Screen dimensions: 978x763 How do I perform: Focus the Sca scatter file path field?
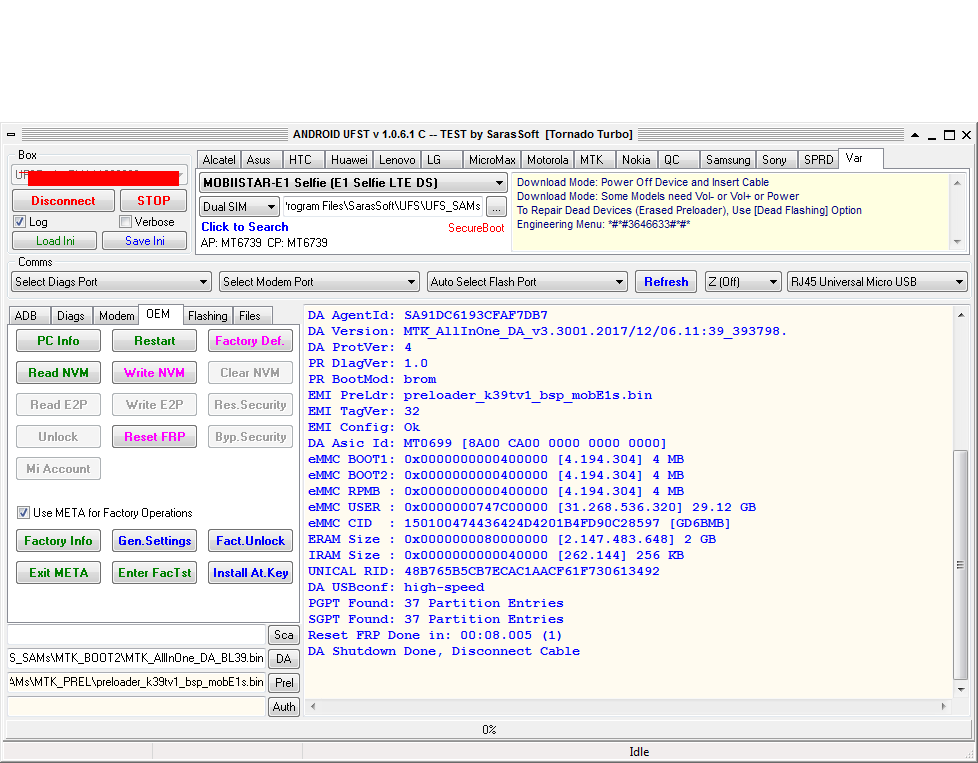click(137, 635)
